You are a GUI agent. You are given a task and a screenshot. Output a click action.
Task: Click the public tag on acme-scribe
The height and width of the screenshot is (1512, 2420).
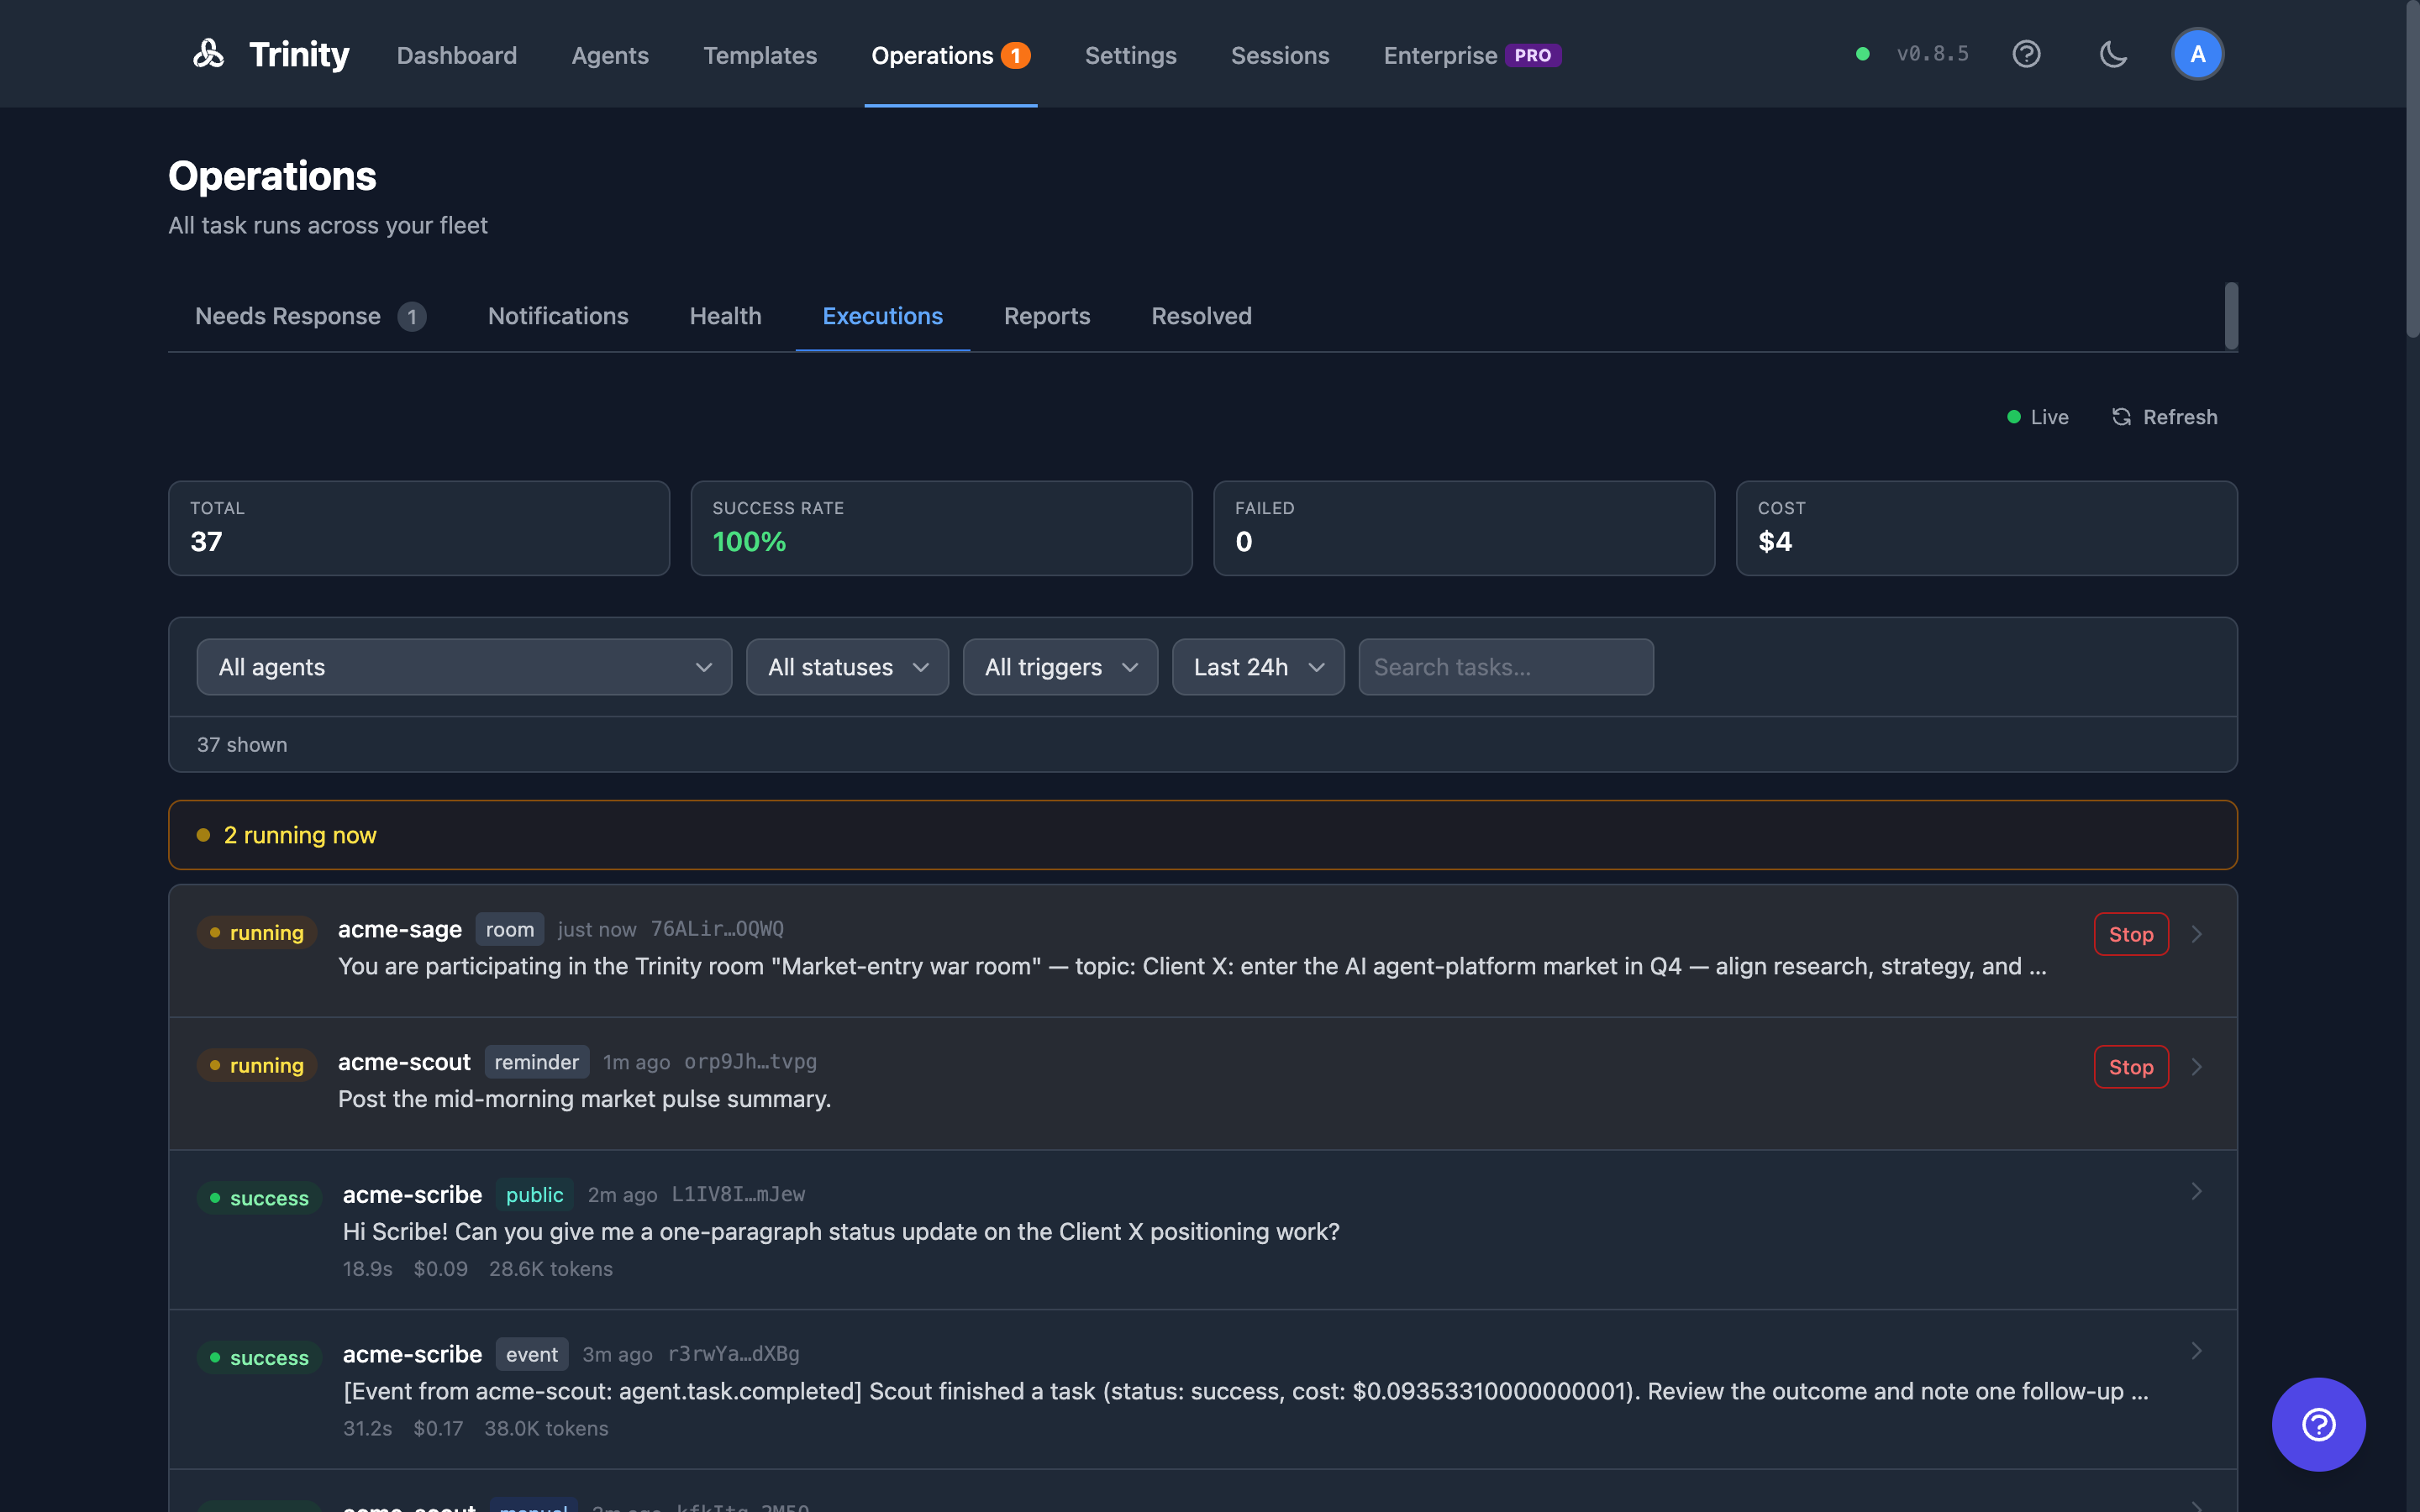click(x=534, y=1195)
